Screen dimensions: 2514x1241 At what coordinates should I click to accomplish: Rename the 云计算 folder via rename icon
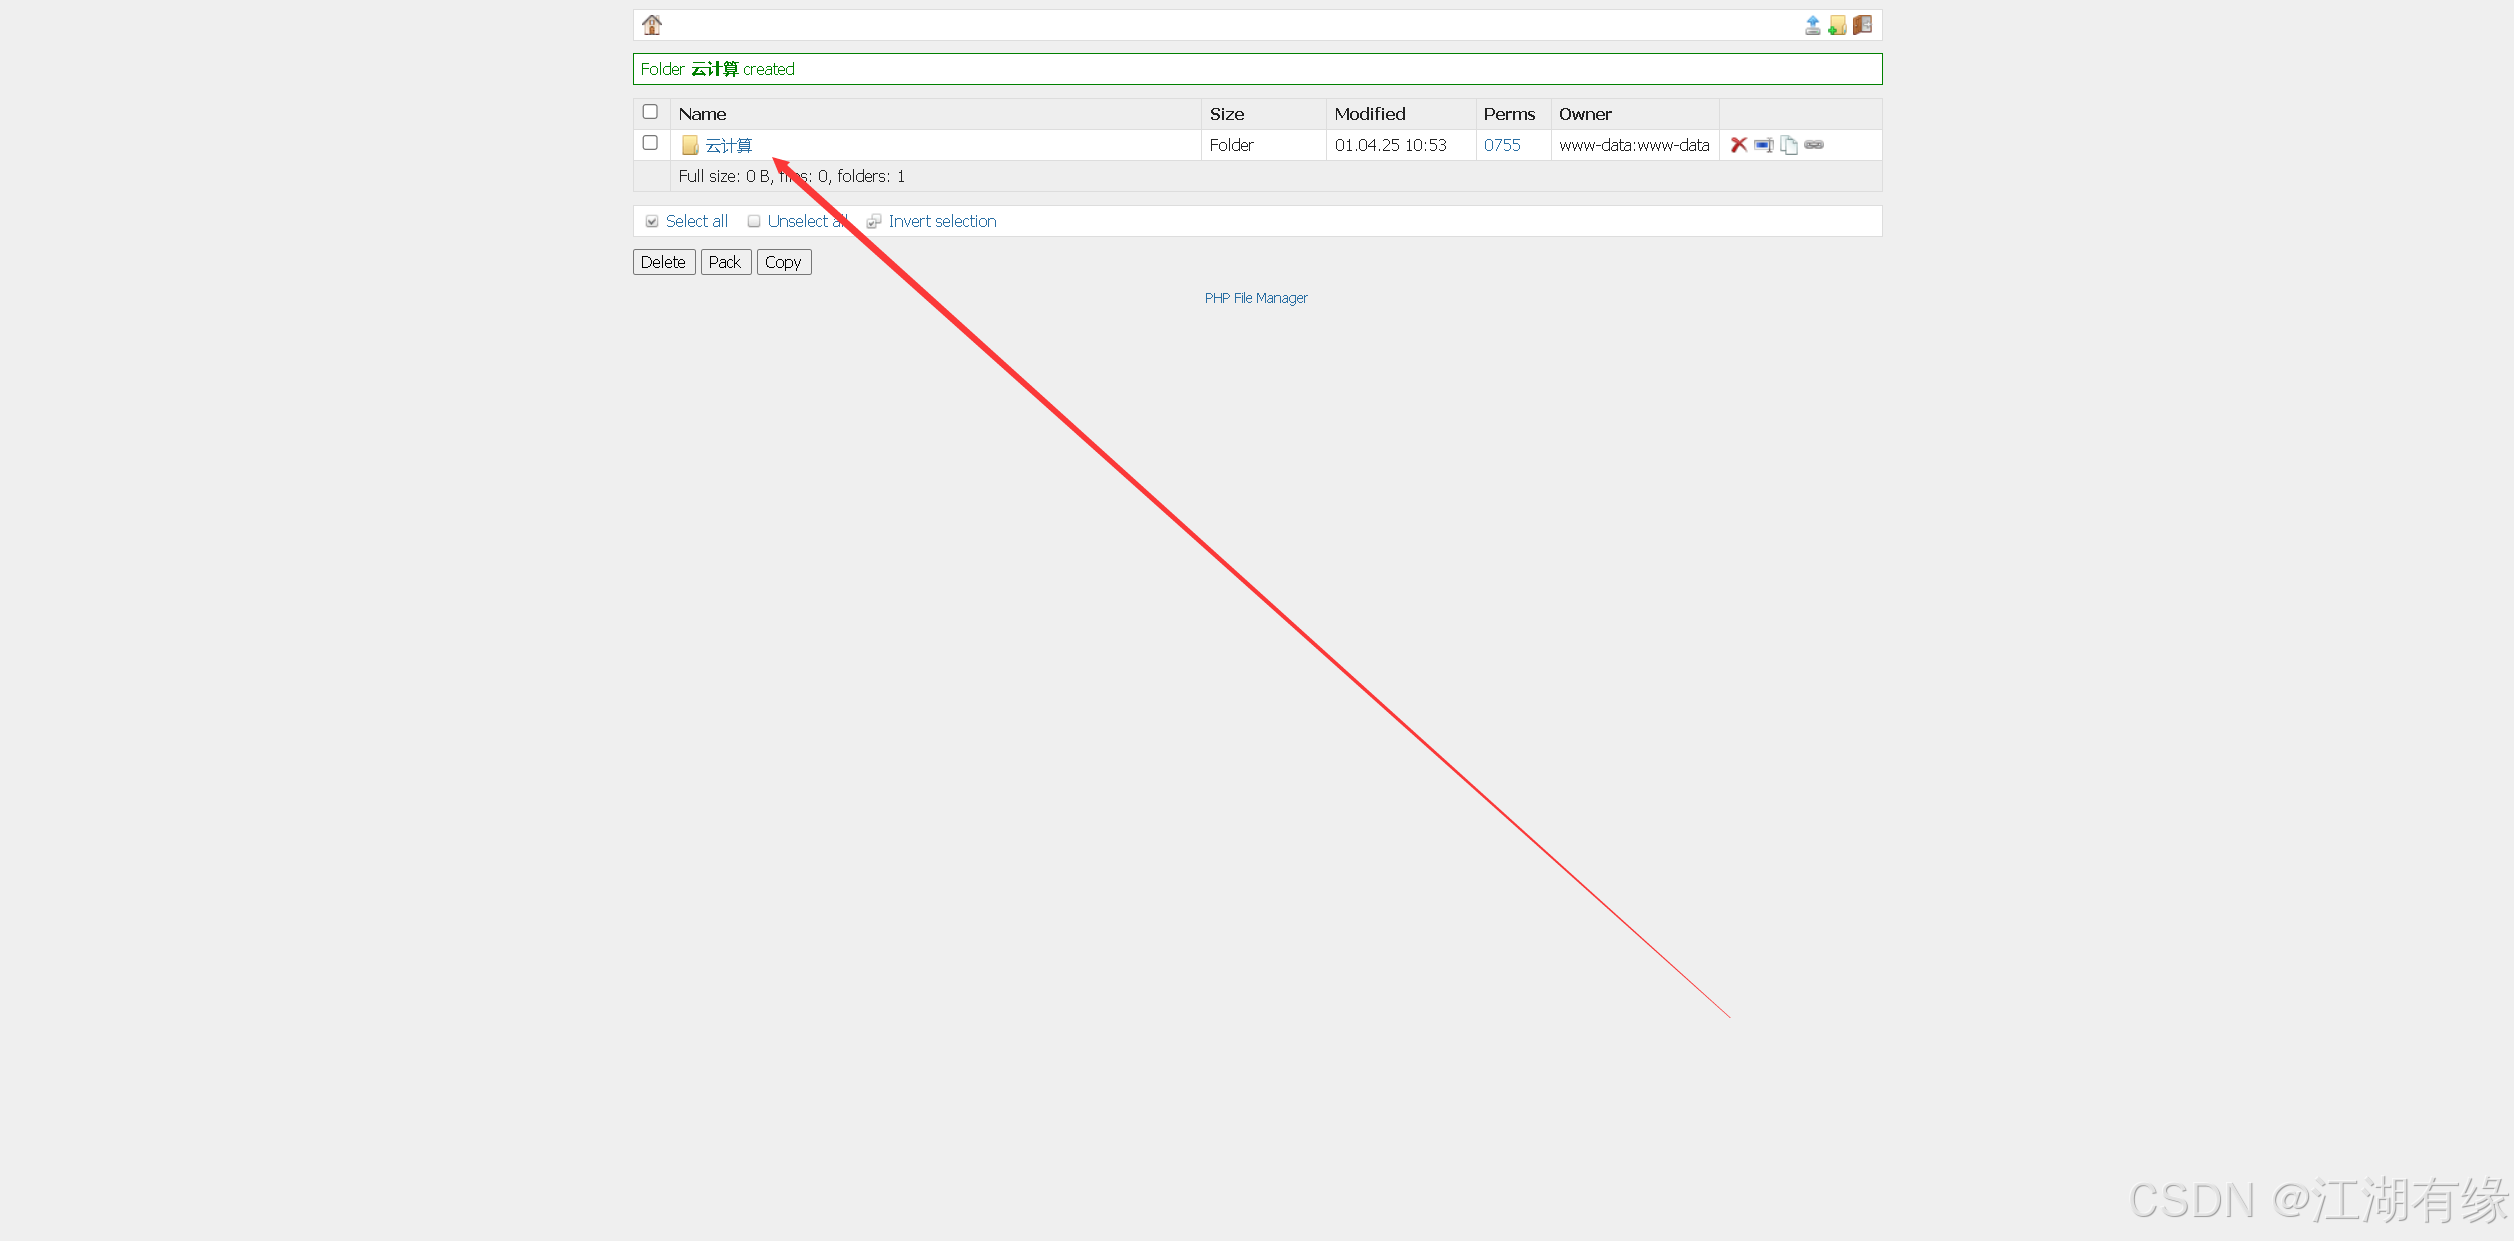(1763, 145)
